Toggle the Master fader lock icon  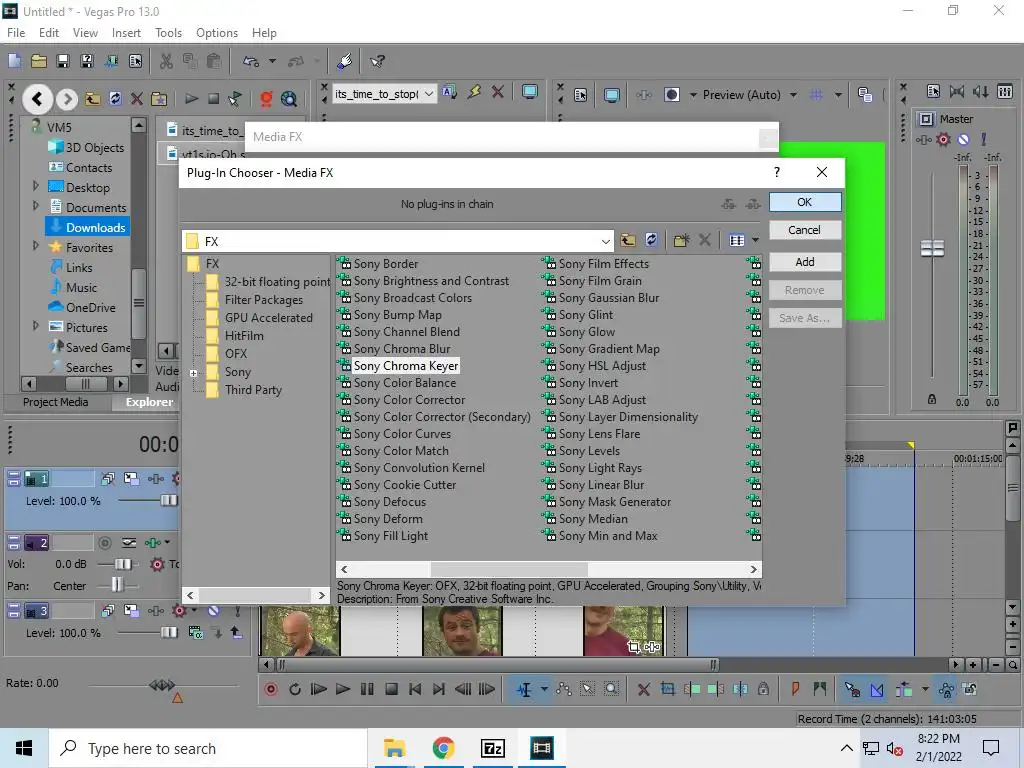point(932,399)
